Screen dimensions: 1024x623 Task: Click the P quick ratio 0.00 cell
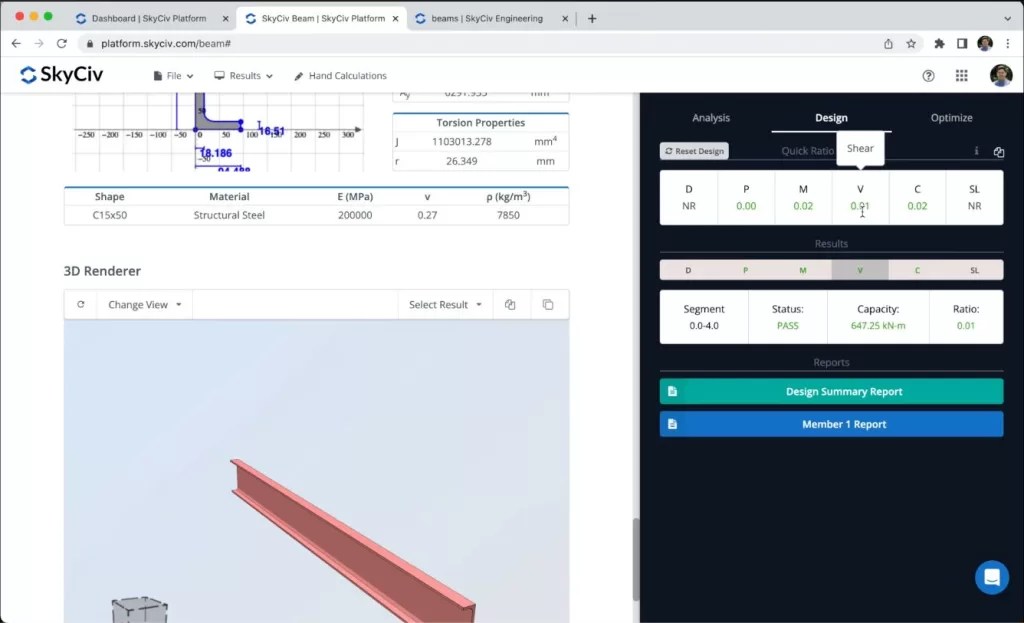(x=746, y=197)
